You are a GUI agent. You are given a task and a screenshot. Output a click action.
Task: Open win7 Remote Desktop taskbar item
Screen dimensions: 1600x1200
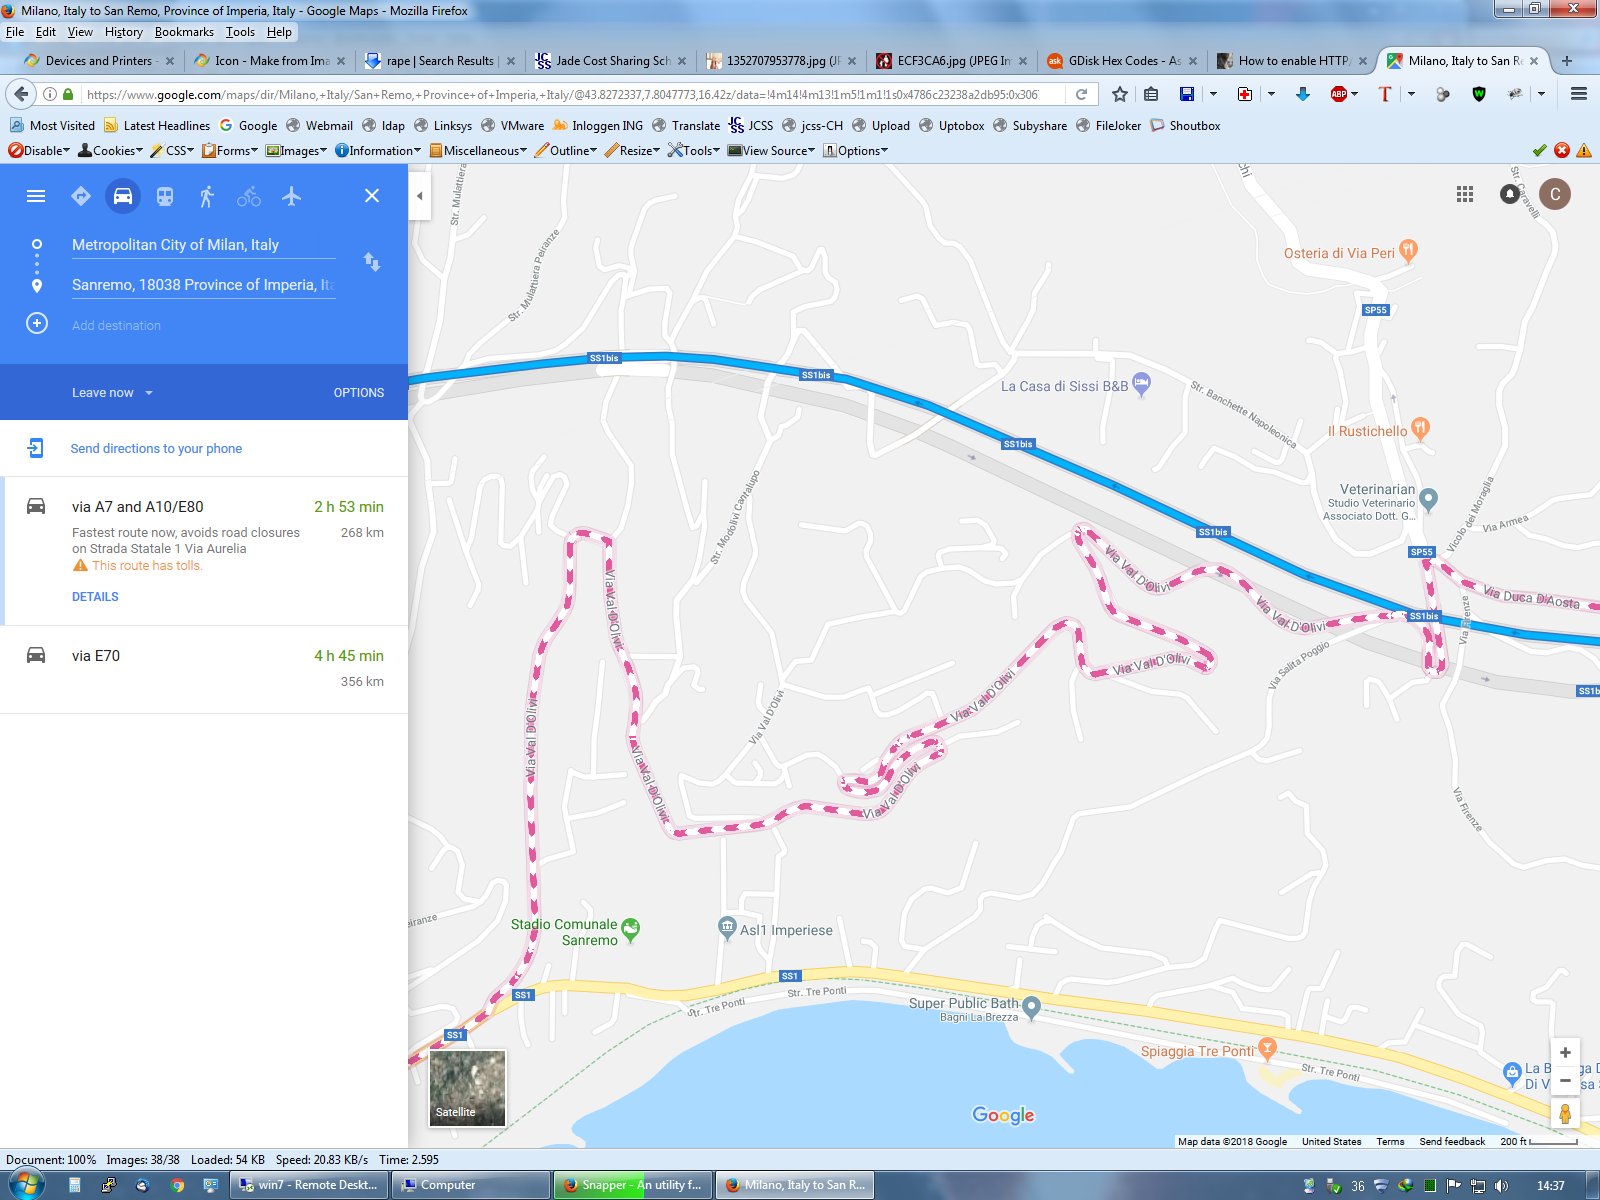pyautogui.click(x=309, y=1185)
